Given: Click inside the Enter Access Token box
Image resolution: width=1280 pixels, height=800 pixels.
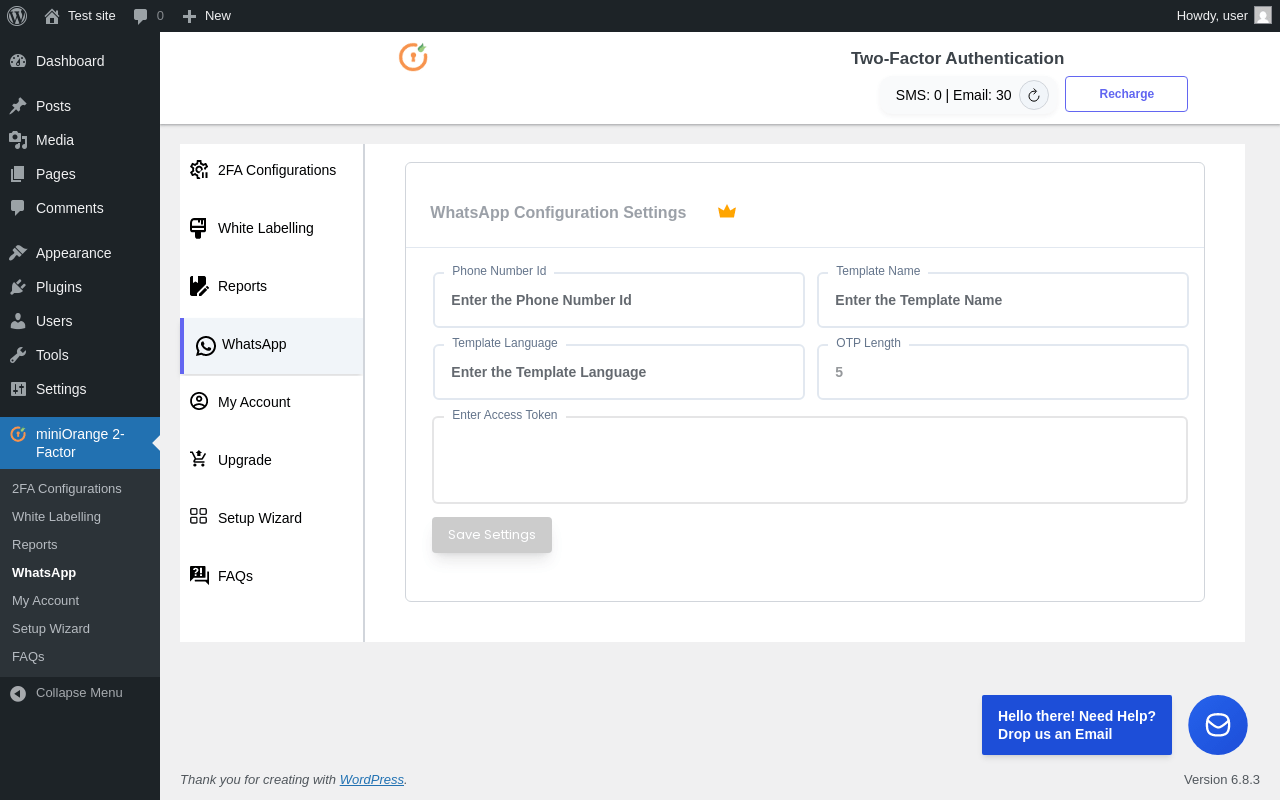Looking at the screenshot, I should click(x=809, y=461).
